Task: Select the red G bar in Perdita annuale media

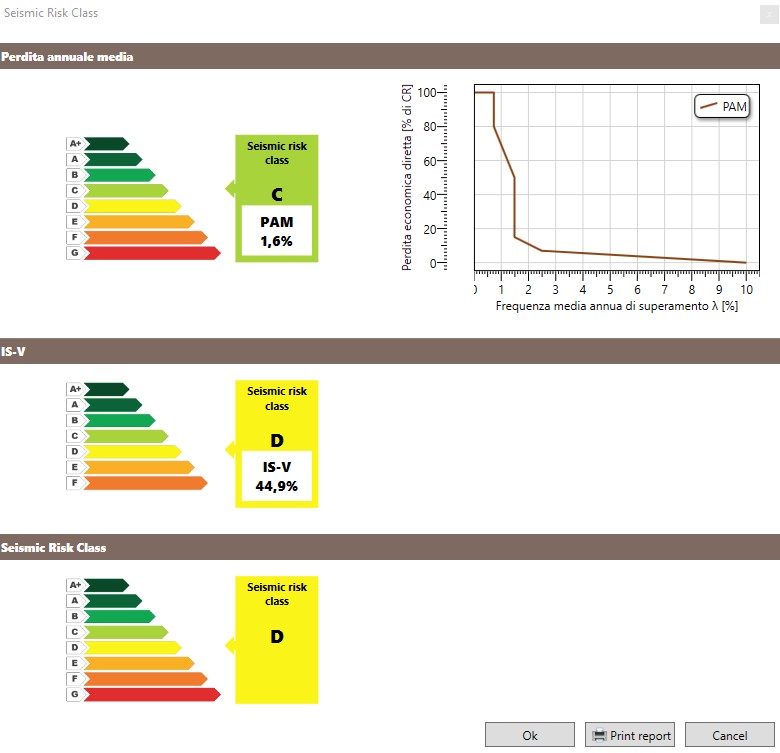Action: coord(152,253)
